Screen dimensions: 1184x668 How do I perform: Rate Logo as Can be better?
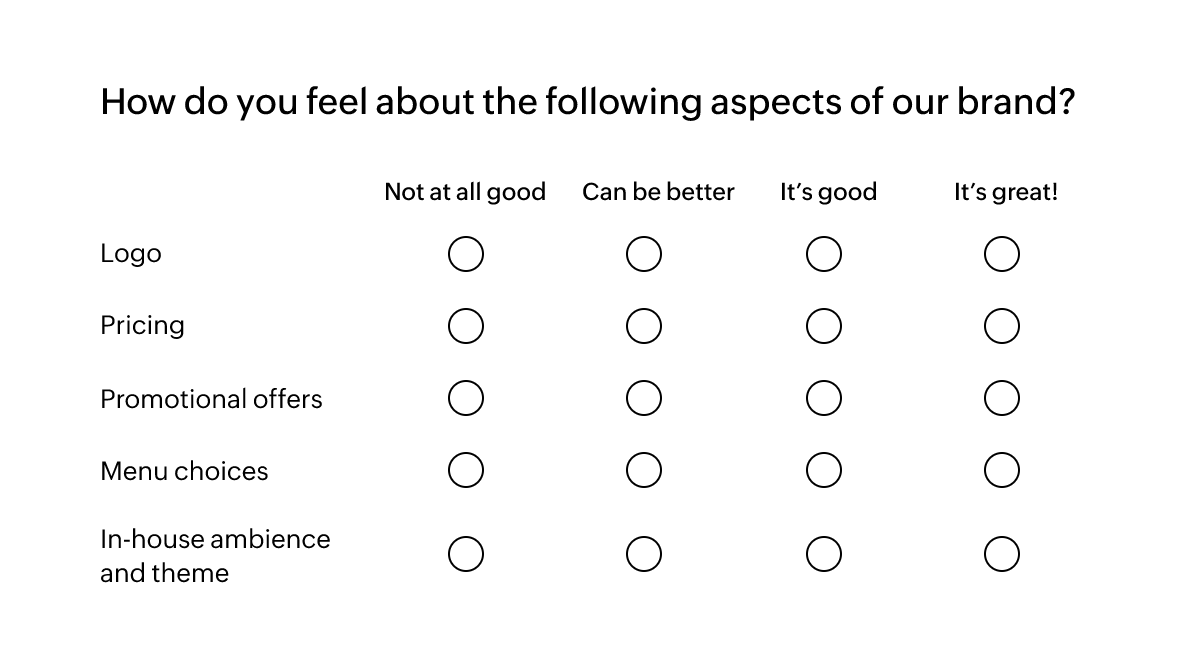coord(644,254)
